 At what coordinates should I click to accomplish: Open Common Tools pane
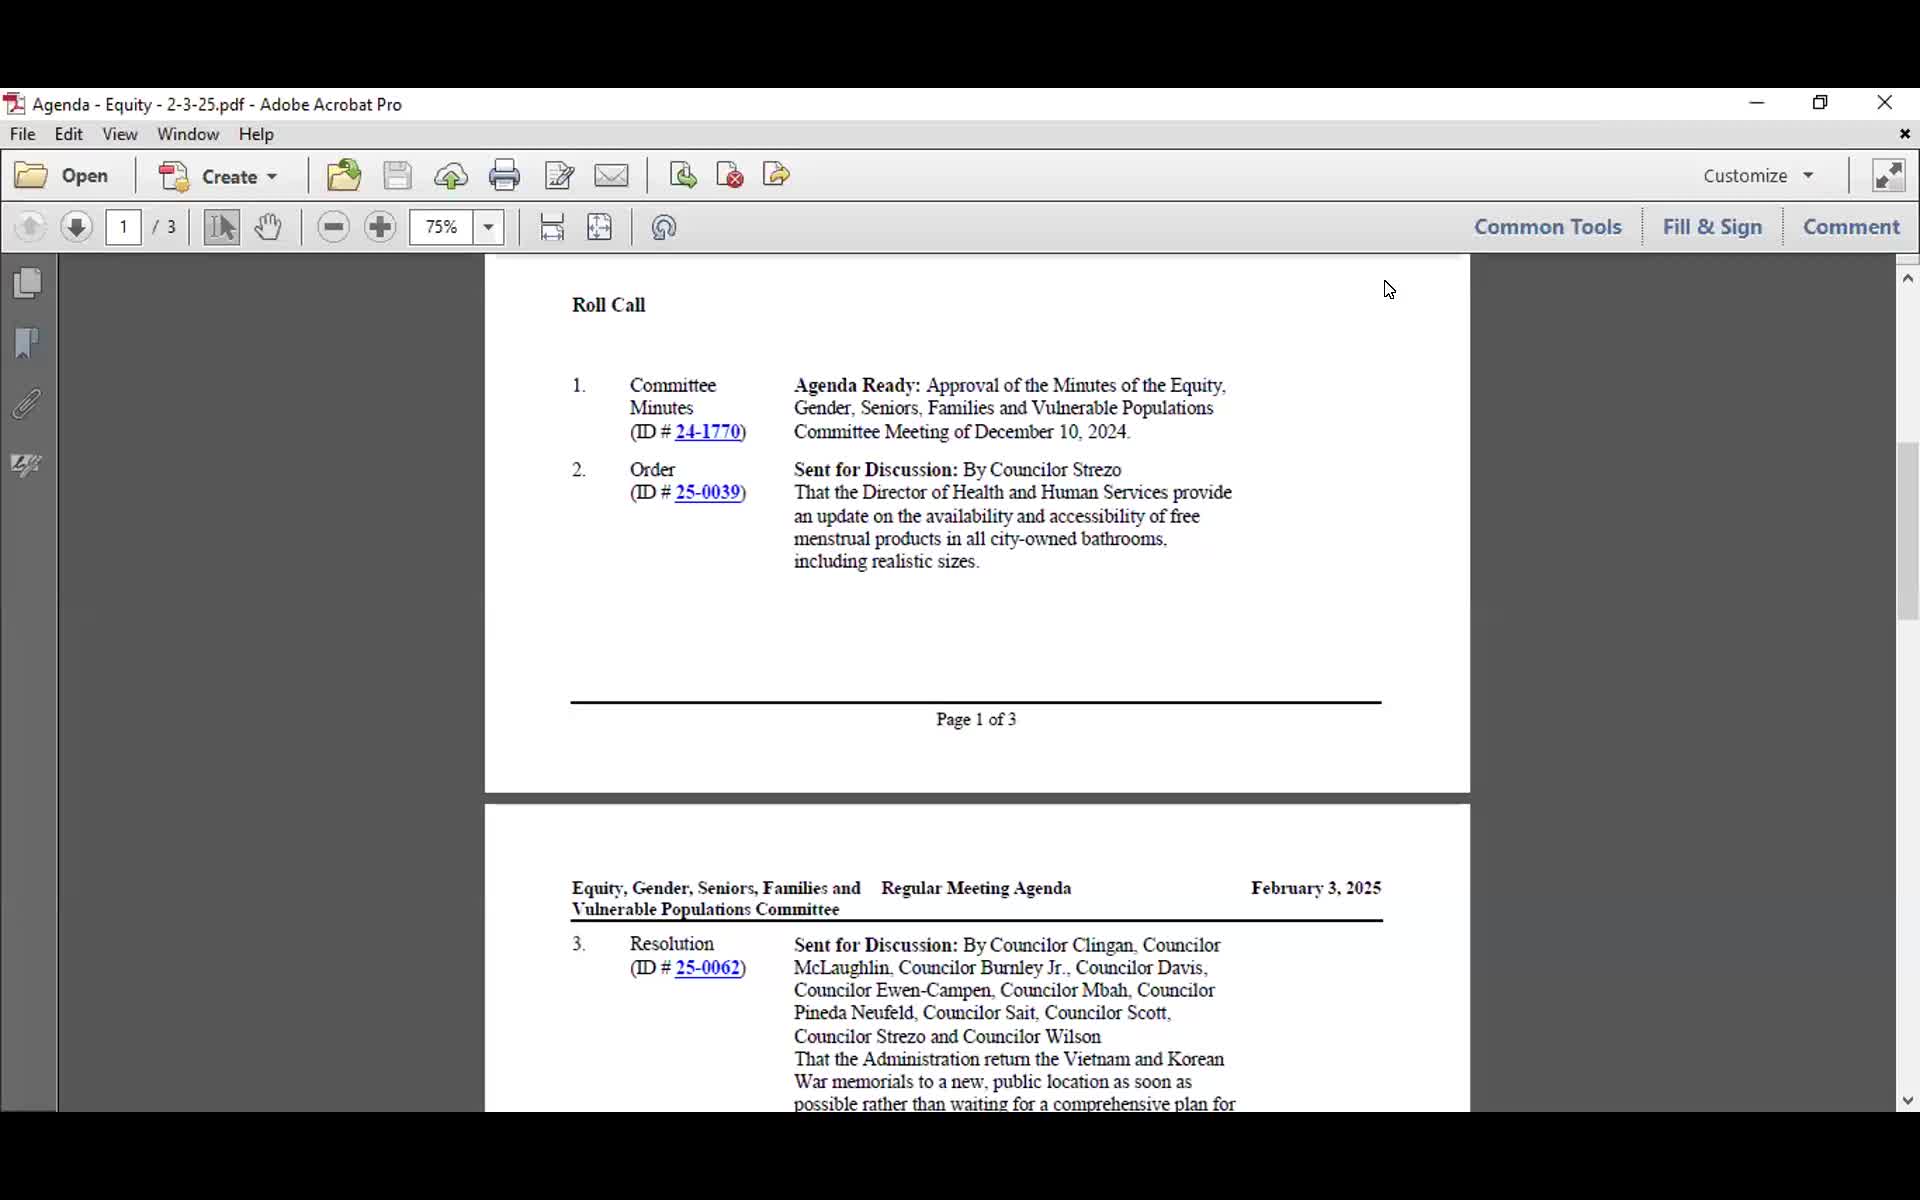coord(1547,227)
